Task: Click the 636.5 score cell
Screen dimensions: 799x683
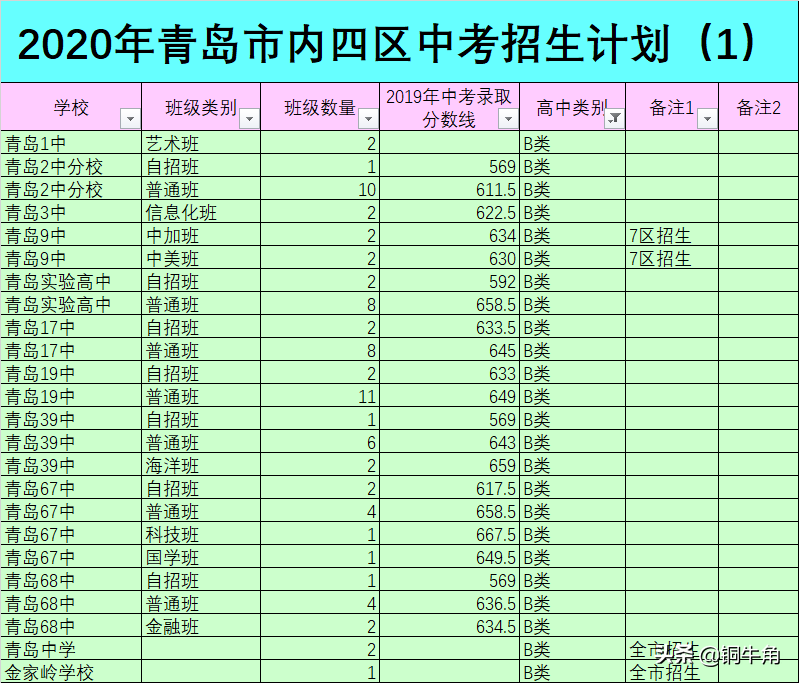Action: [449, 603]
